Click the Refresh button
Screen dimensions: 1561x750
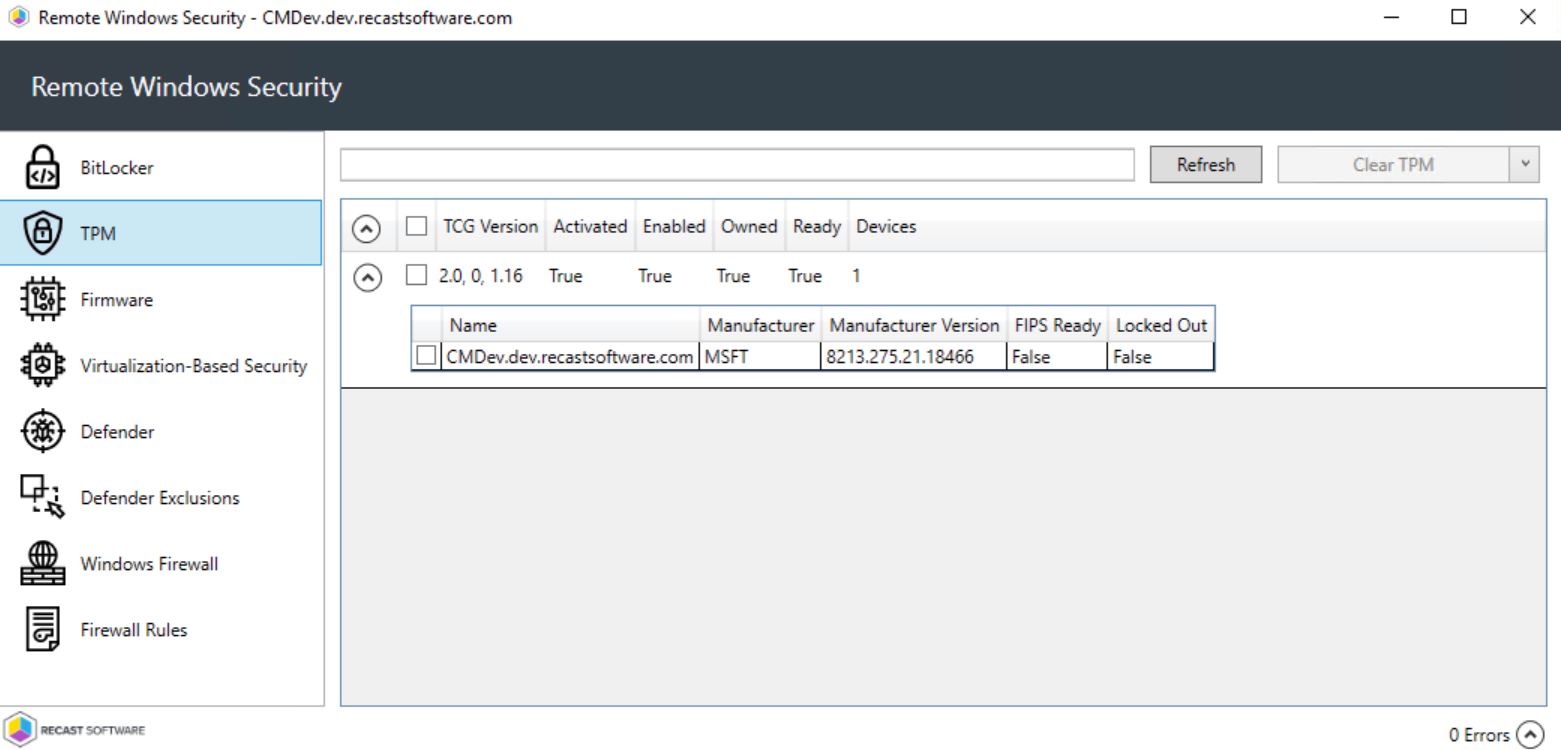point(1206,165)
